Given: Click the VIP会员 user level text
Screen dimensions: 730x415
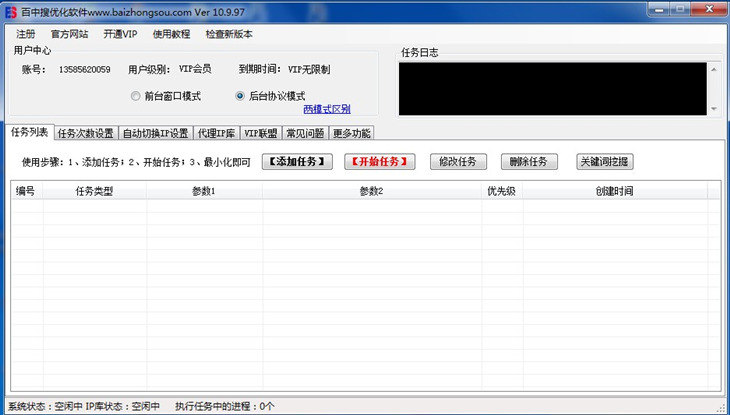Looking at the screenshot, I should coord(195,69).
